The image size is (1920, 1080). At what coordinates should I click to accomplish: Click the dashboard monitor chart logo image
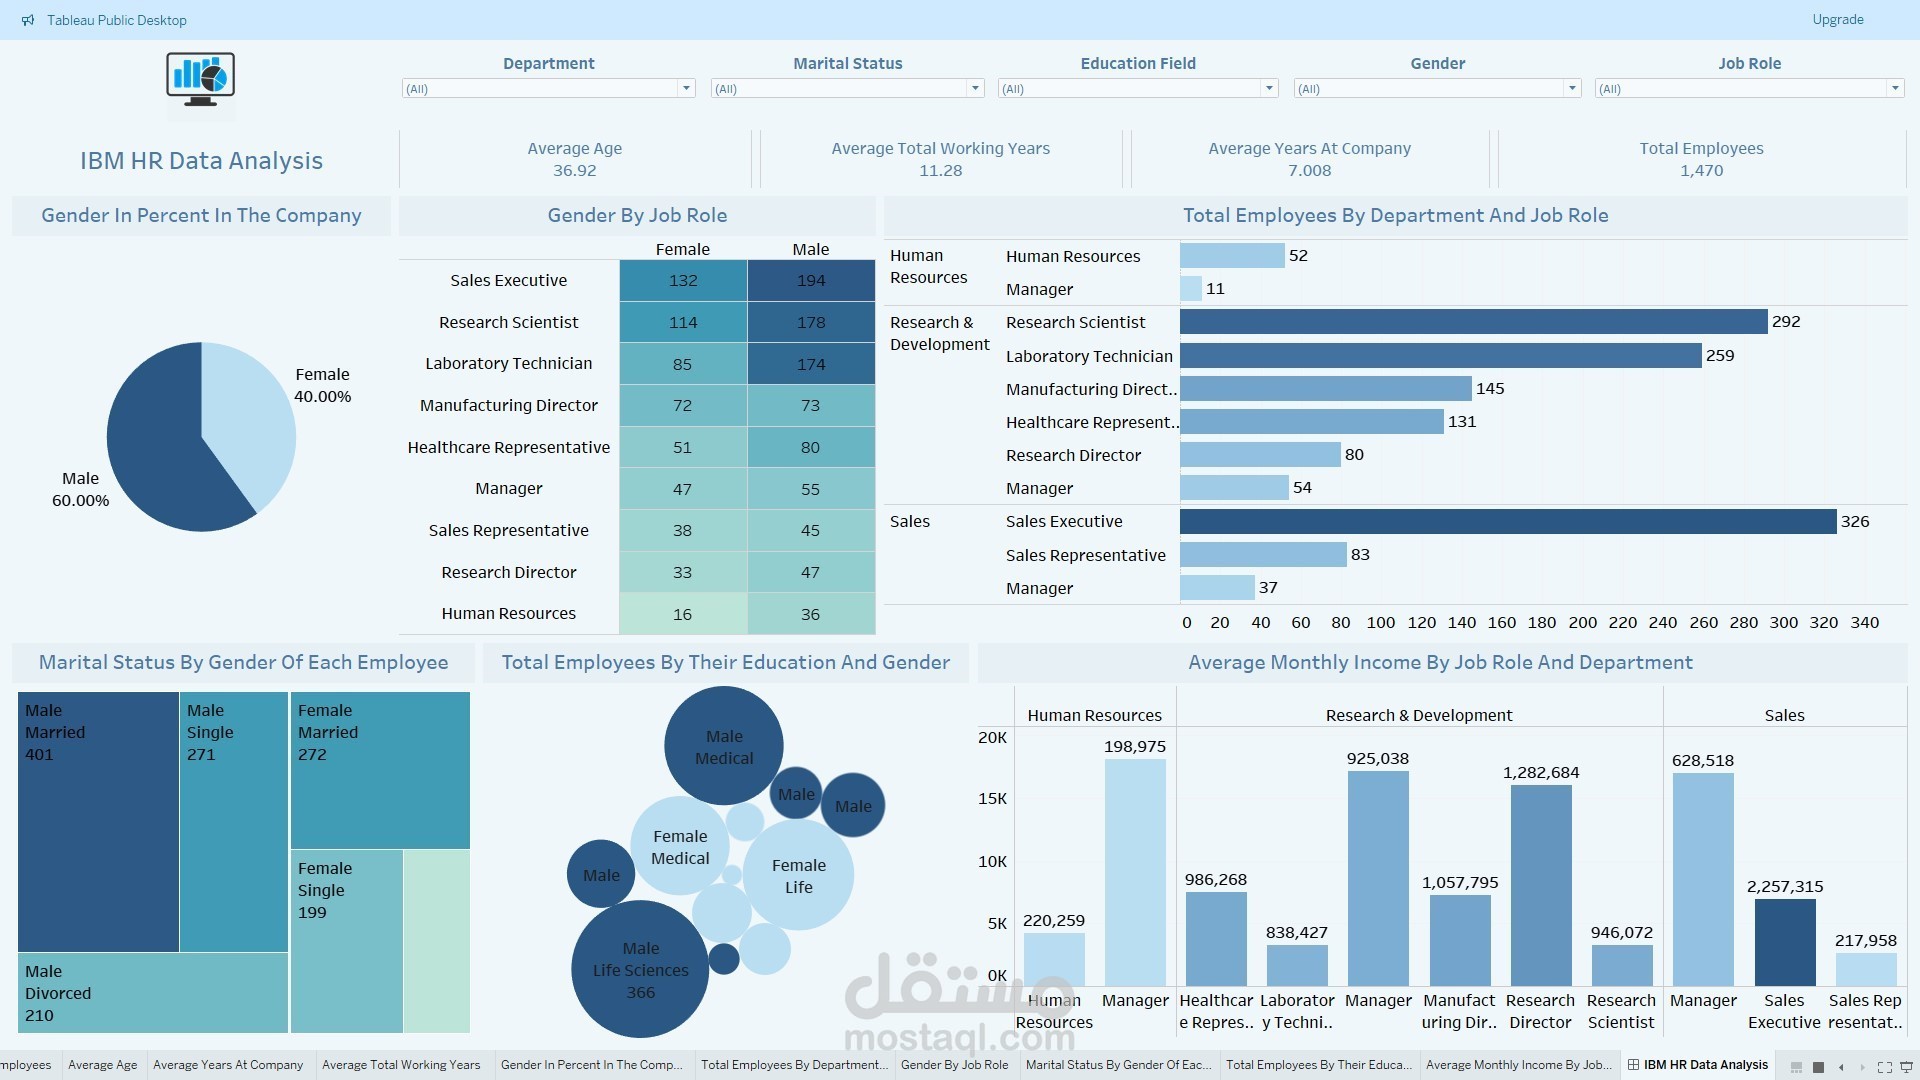(x=201, y=80)
